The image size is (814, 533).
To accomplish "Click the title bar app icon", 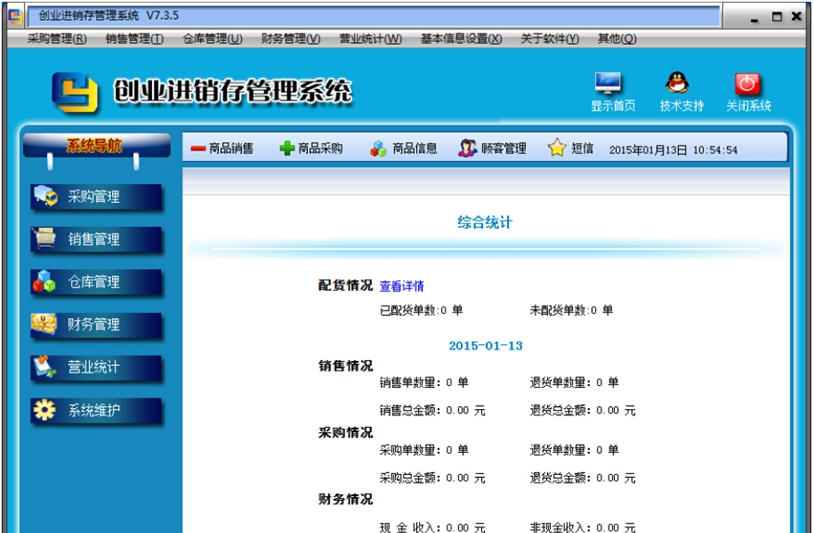I will tap(16, 16).
